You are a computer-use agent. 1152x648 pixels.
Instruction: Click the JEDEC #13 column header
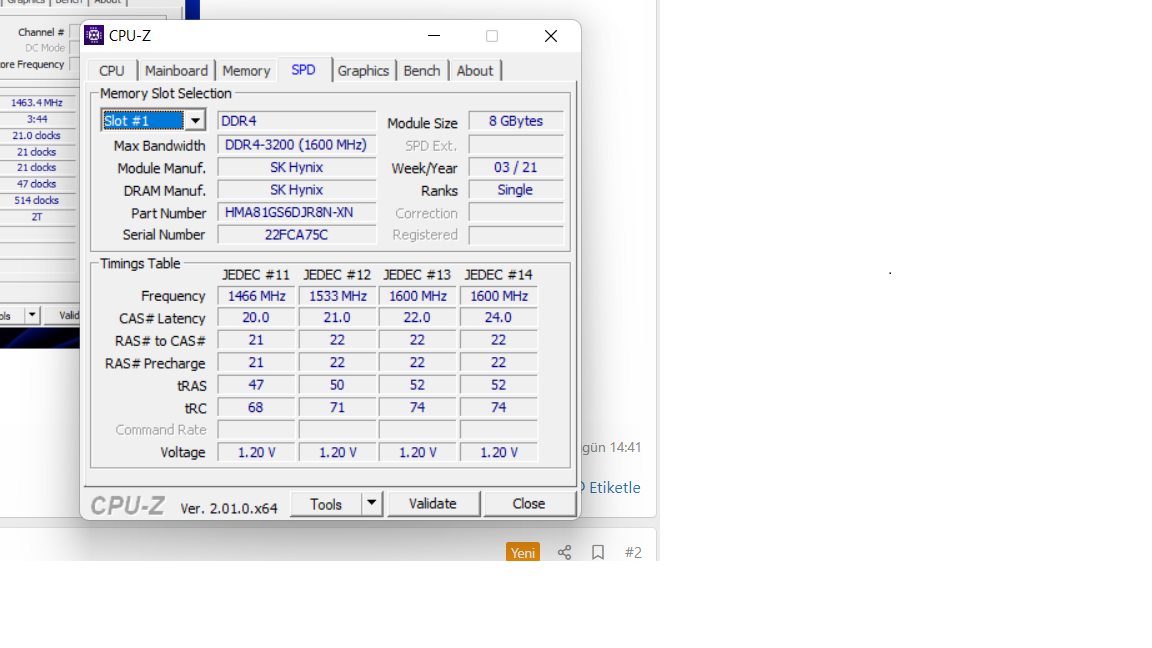tap(417, 275)
